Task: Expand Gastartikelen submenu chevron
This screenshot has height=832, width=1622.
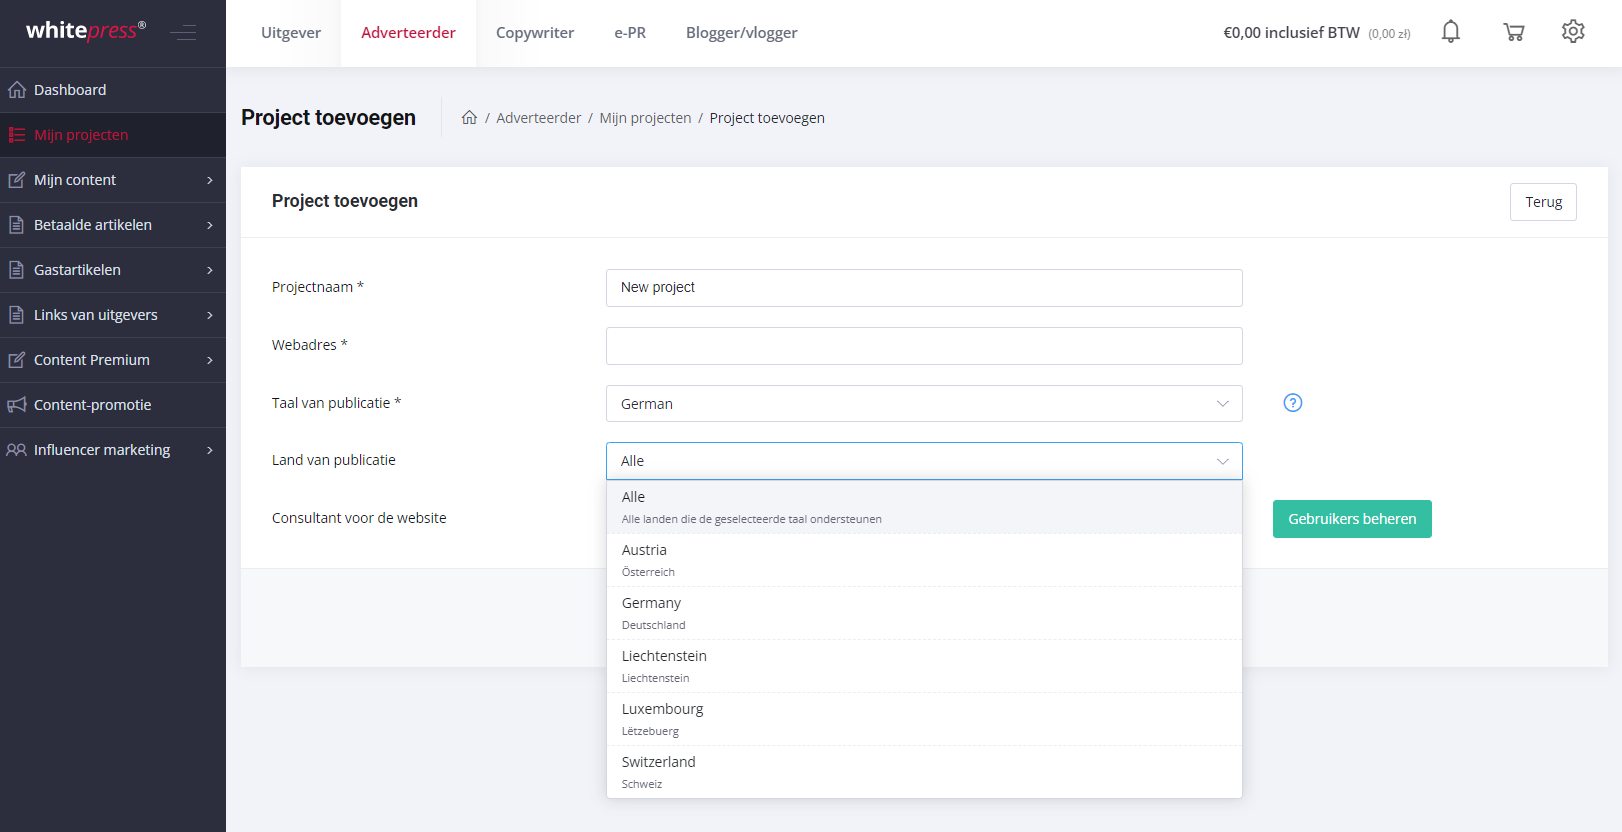Action: tap(210, 270)
